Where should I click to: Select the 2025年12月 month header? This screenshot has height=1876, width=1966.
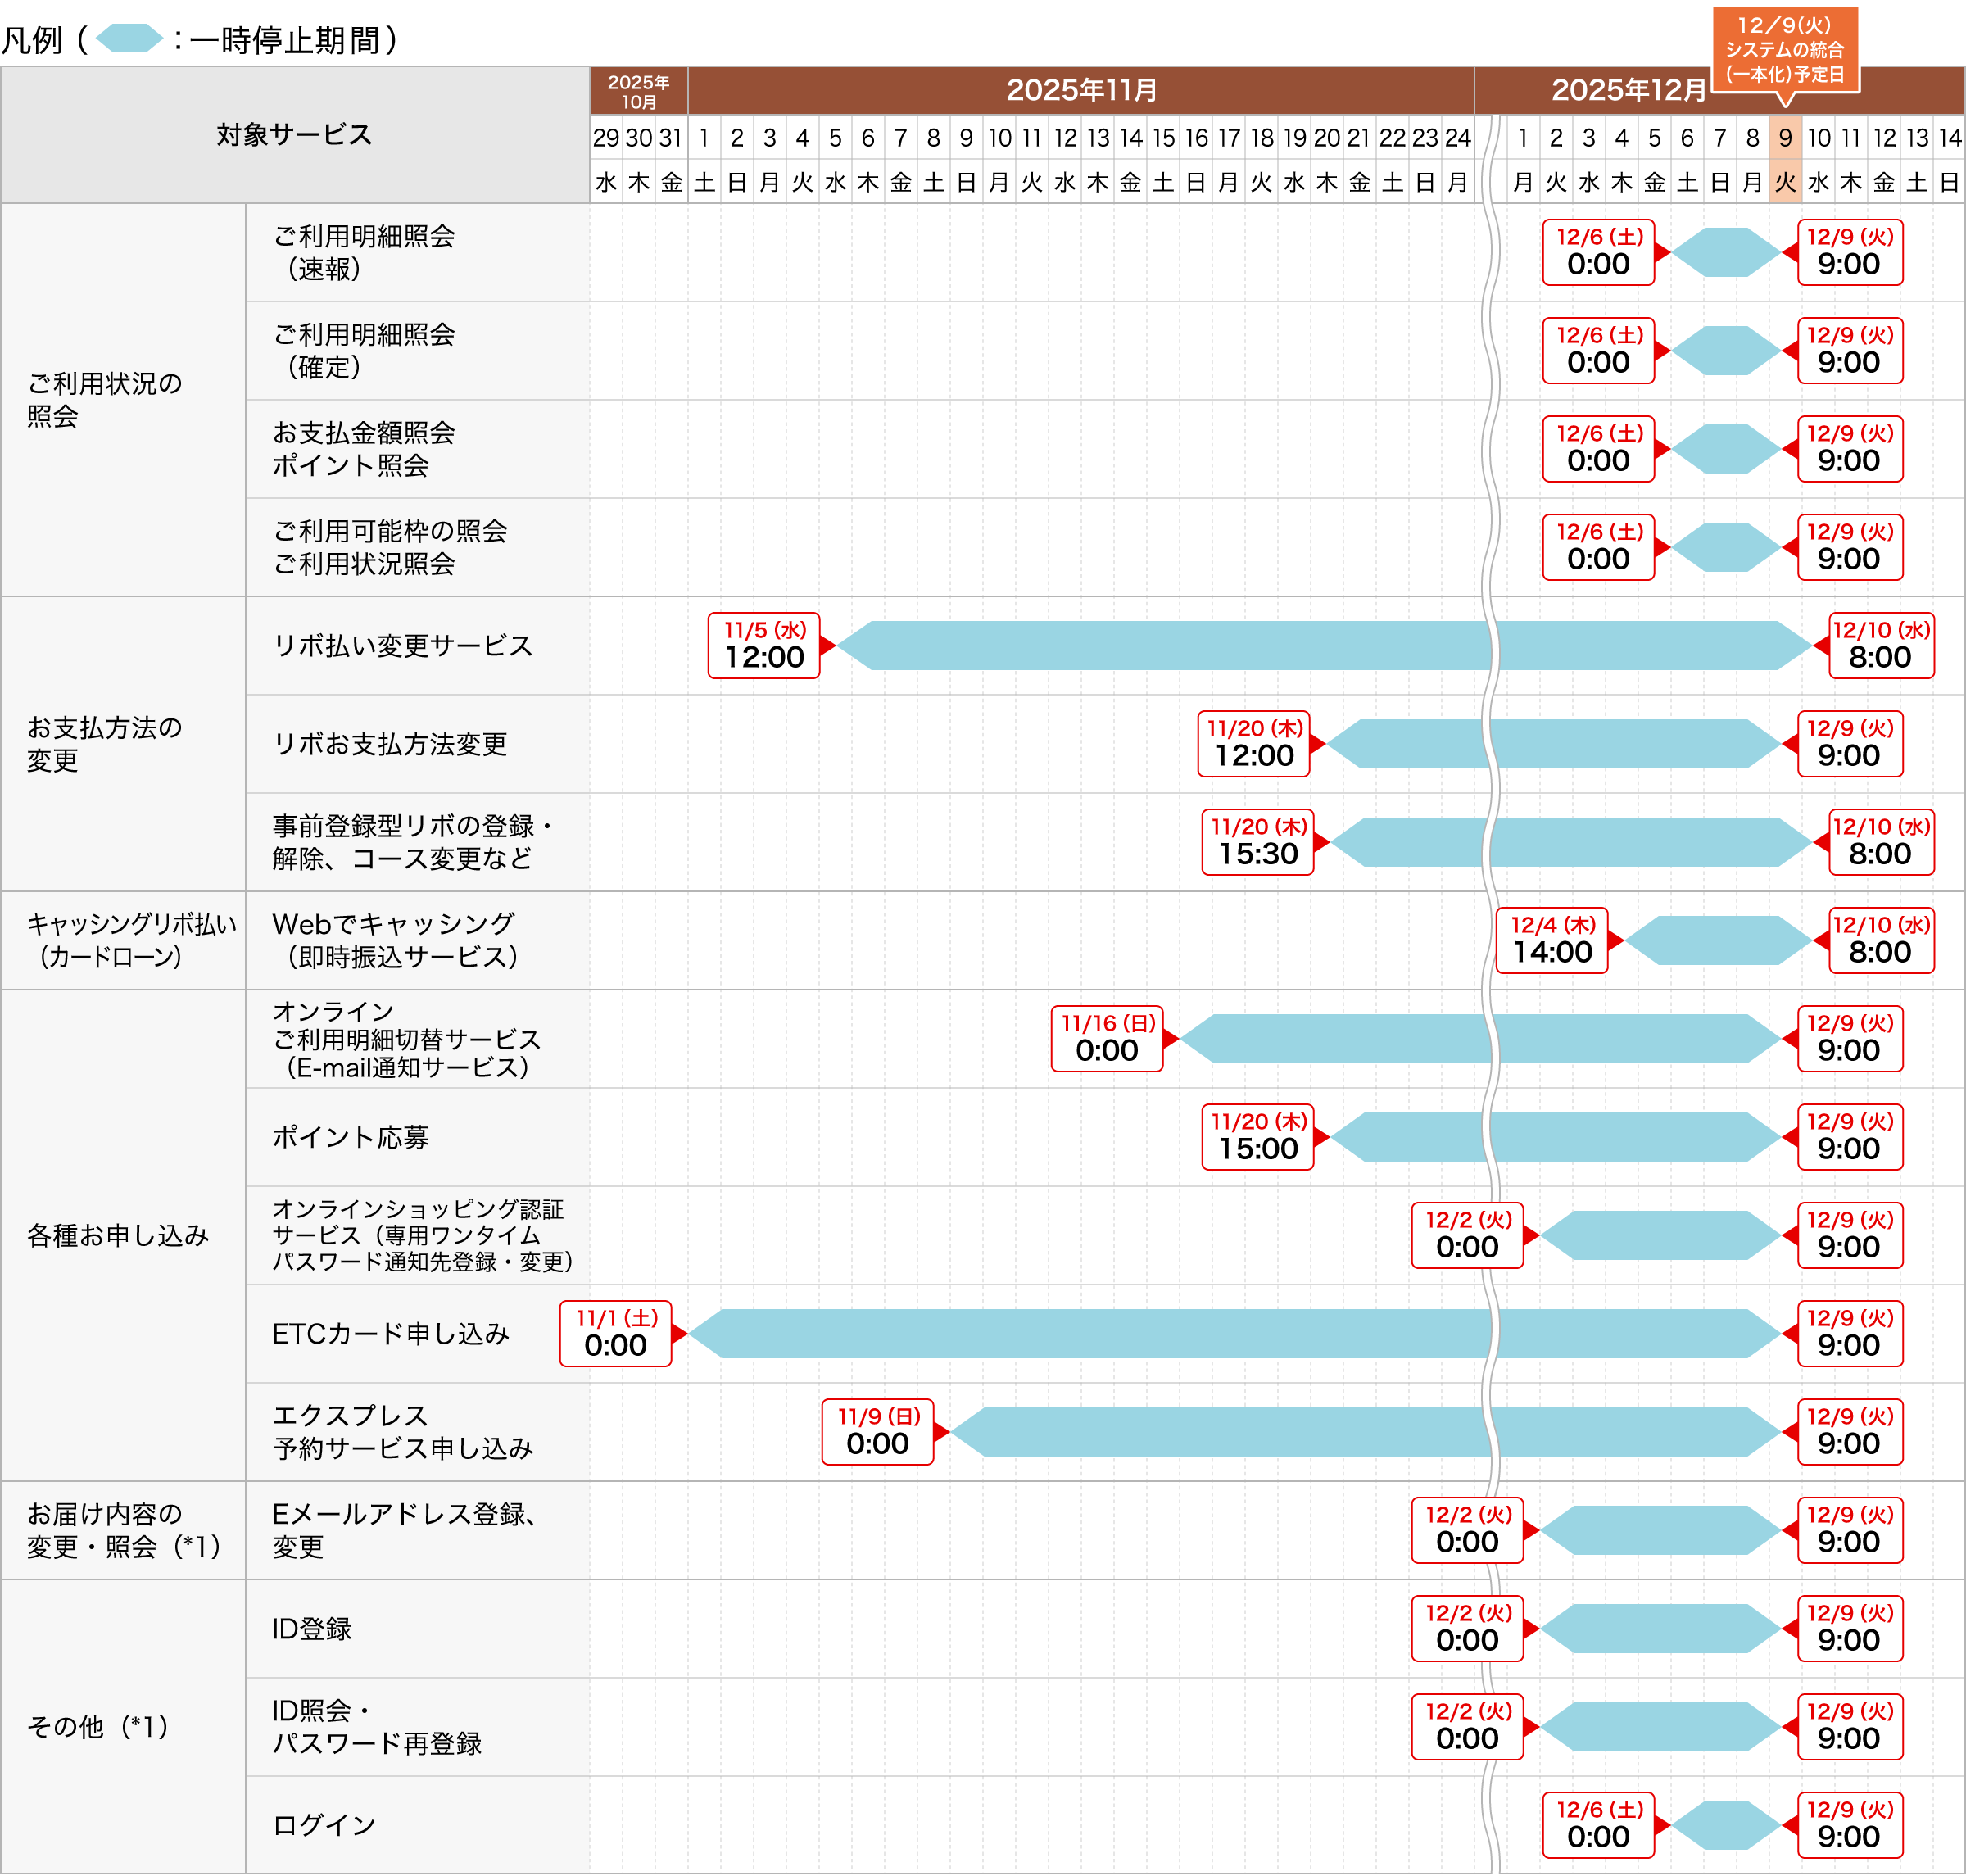(1628, 90)
